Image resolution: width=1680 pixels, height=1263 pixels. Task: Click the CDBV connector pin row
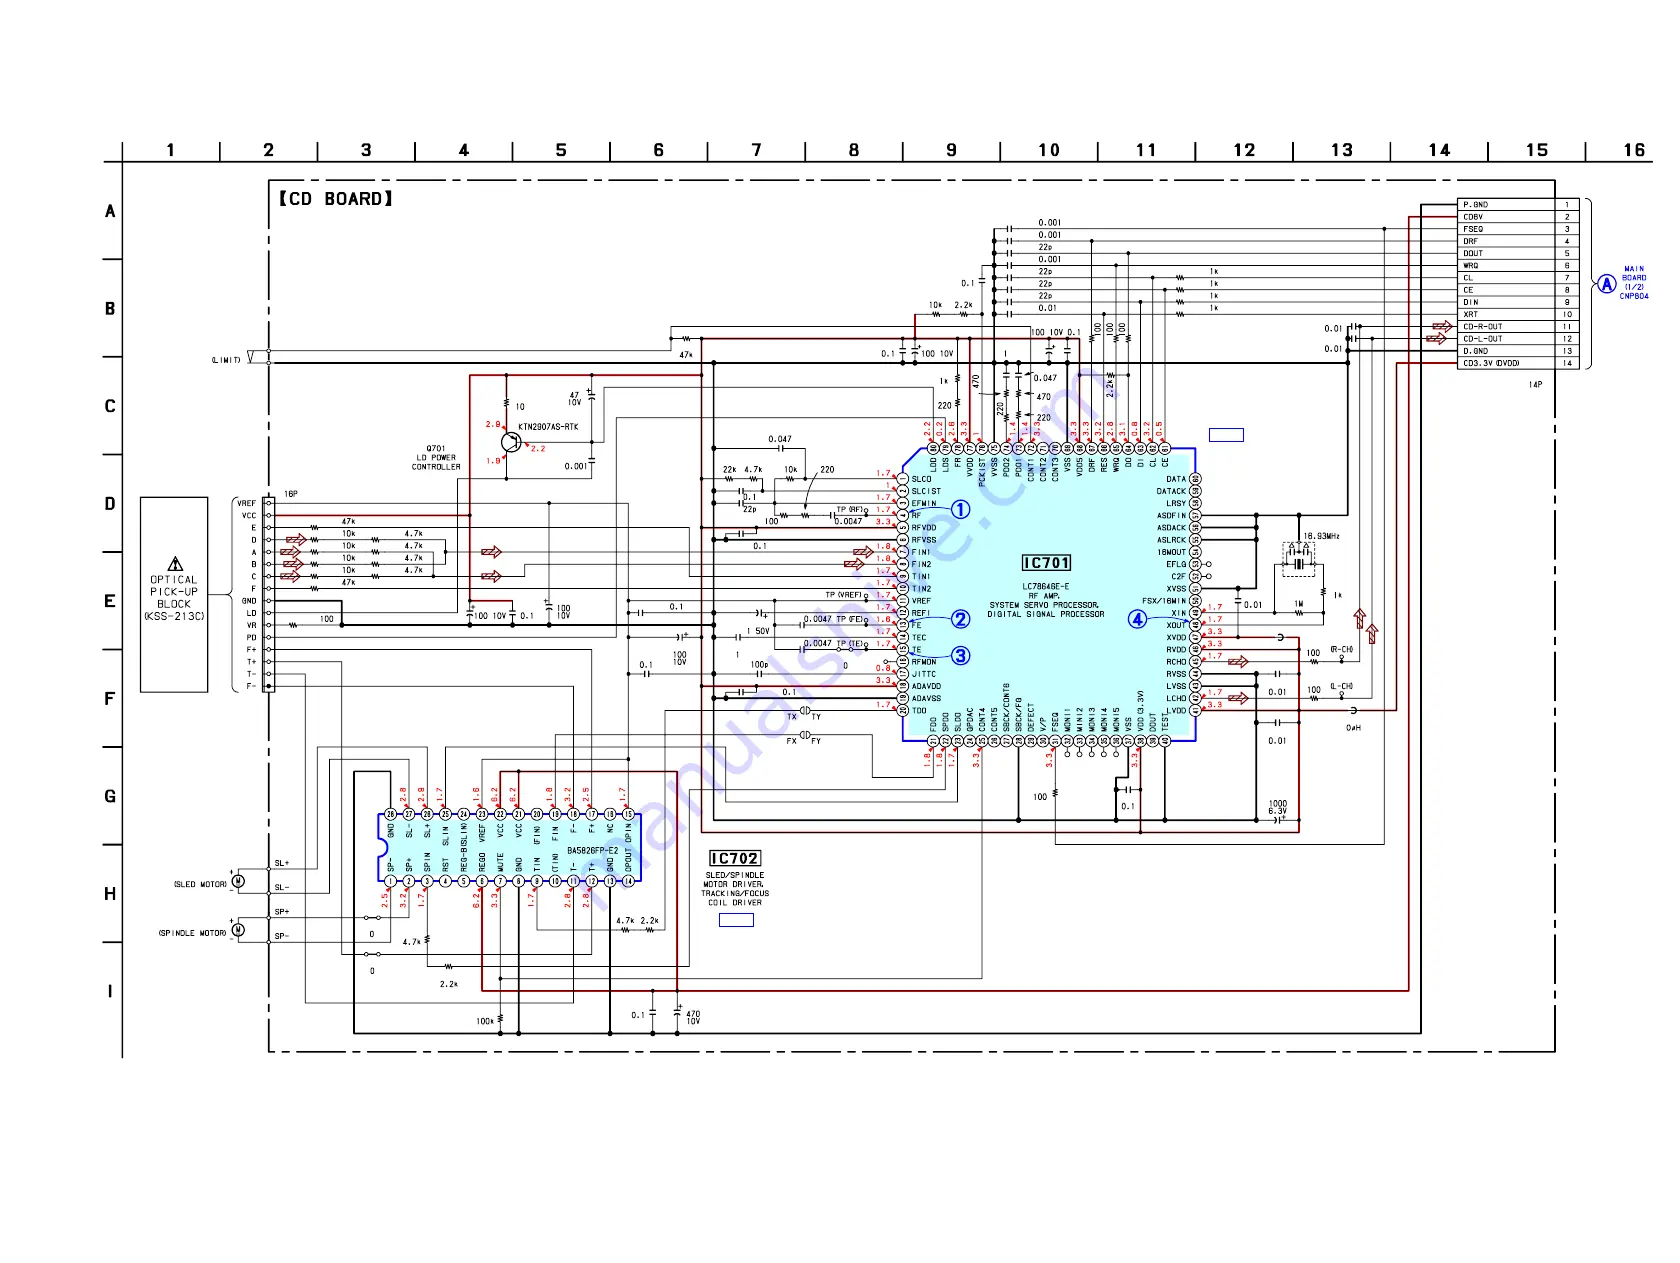click(x=1519, y=216)
